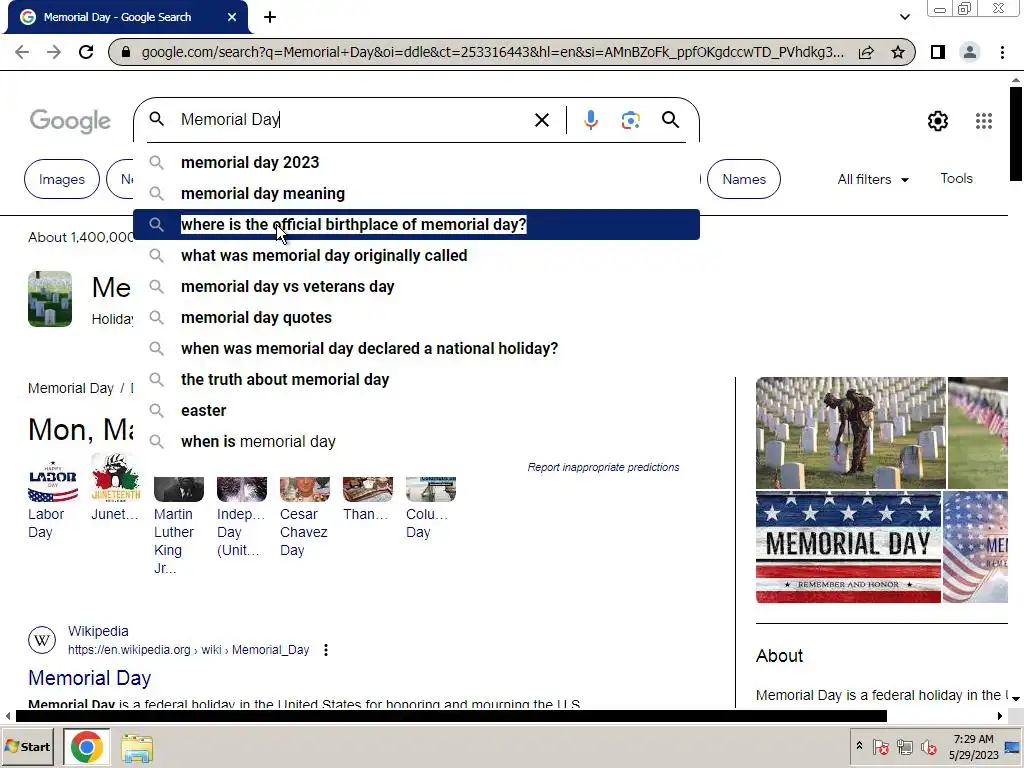Screen dimensions: 1024x768
Task: Open the Independence Day holiday card
Action: [242, 517]
